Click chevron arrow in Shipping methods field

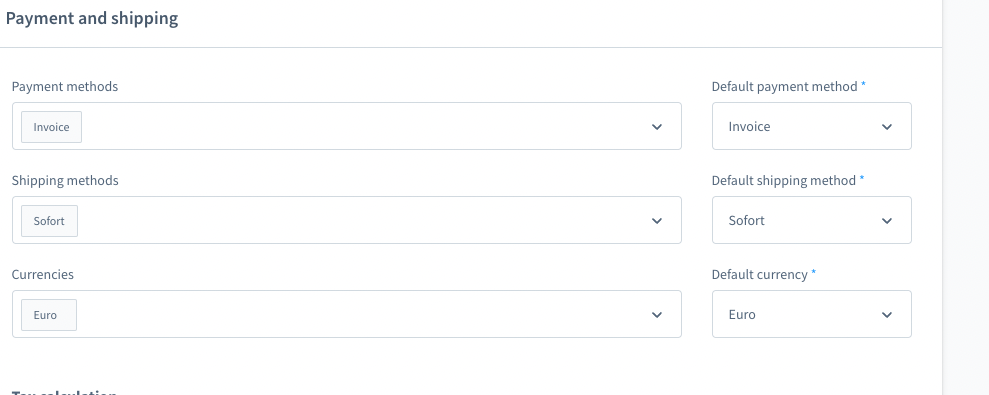click(657, 221)
